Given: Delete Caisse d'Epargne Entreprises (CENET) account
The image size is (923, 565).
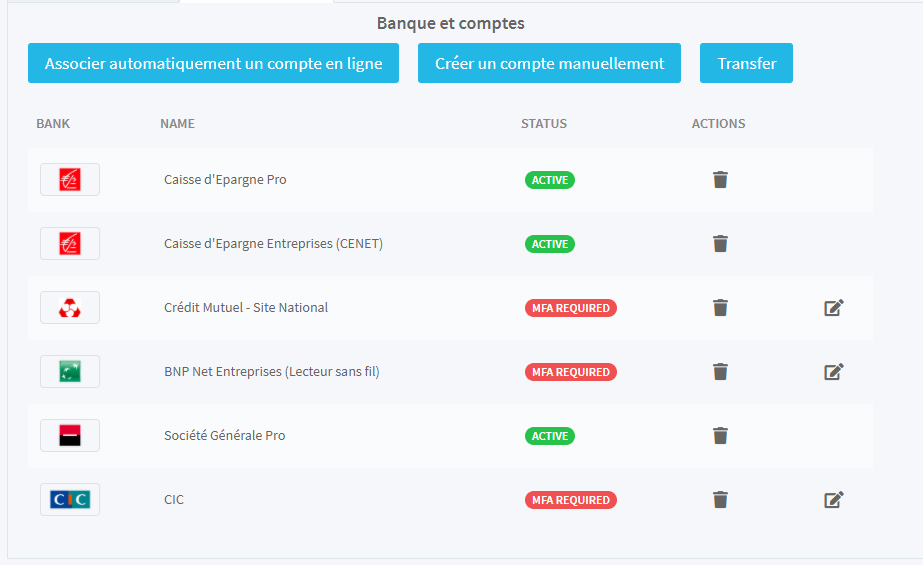Looking at the screenshot, I should click(720, 244).
